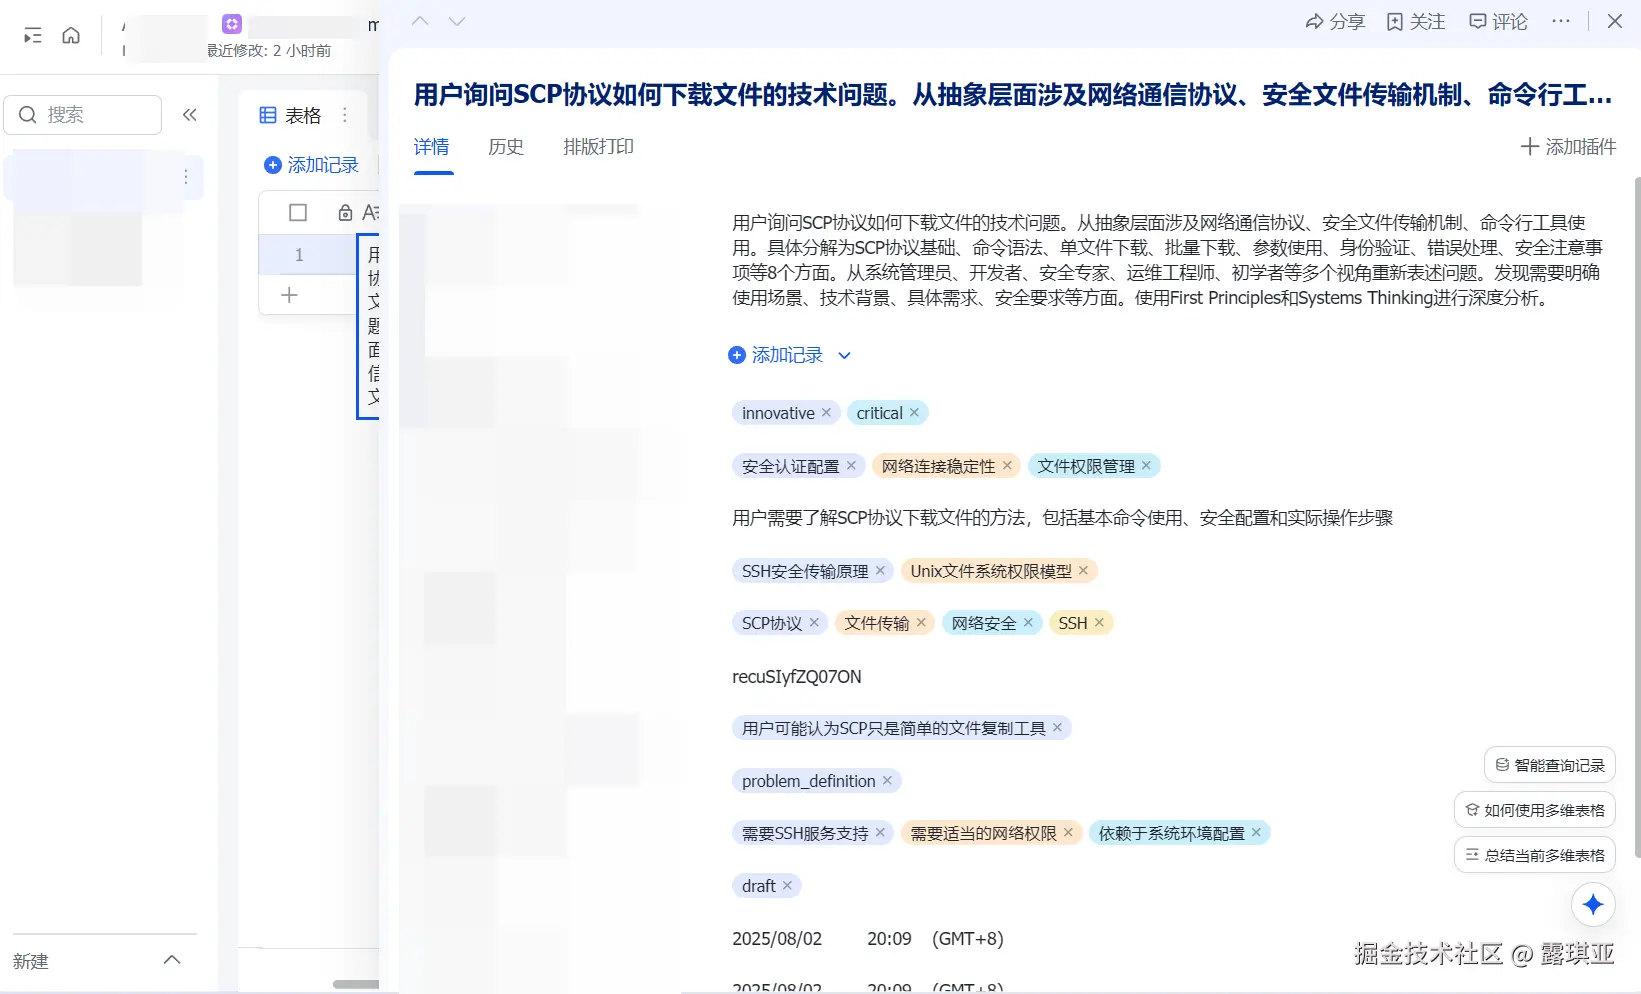1641x994 pixels.
Task: Go to previous record with up arrow
Action: [x=420, y=21]
